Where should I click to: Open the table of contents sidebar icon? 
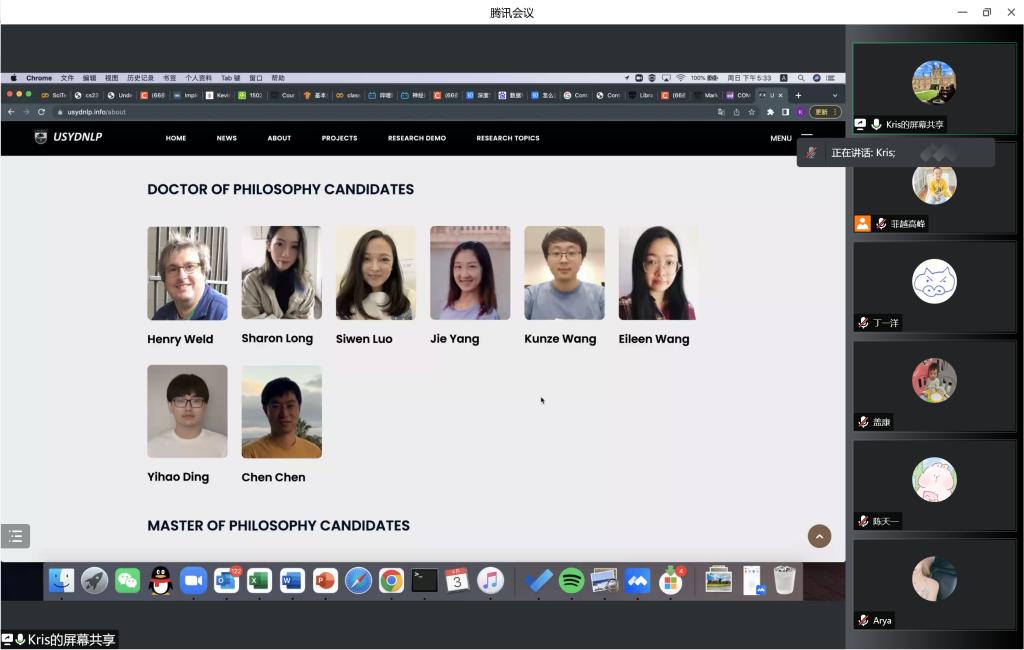coord(16,536)
